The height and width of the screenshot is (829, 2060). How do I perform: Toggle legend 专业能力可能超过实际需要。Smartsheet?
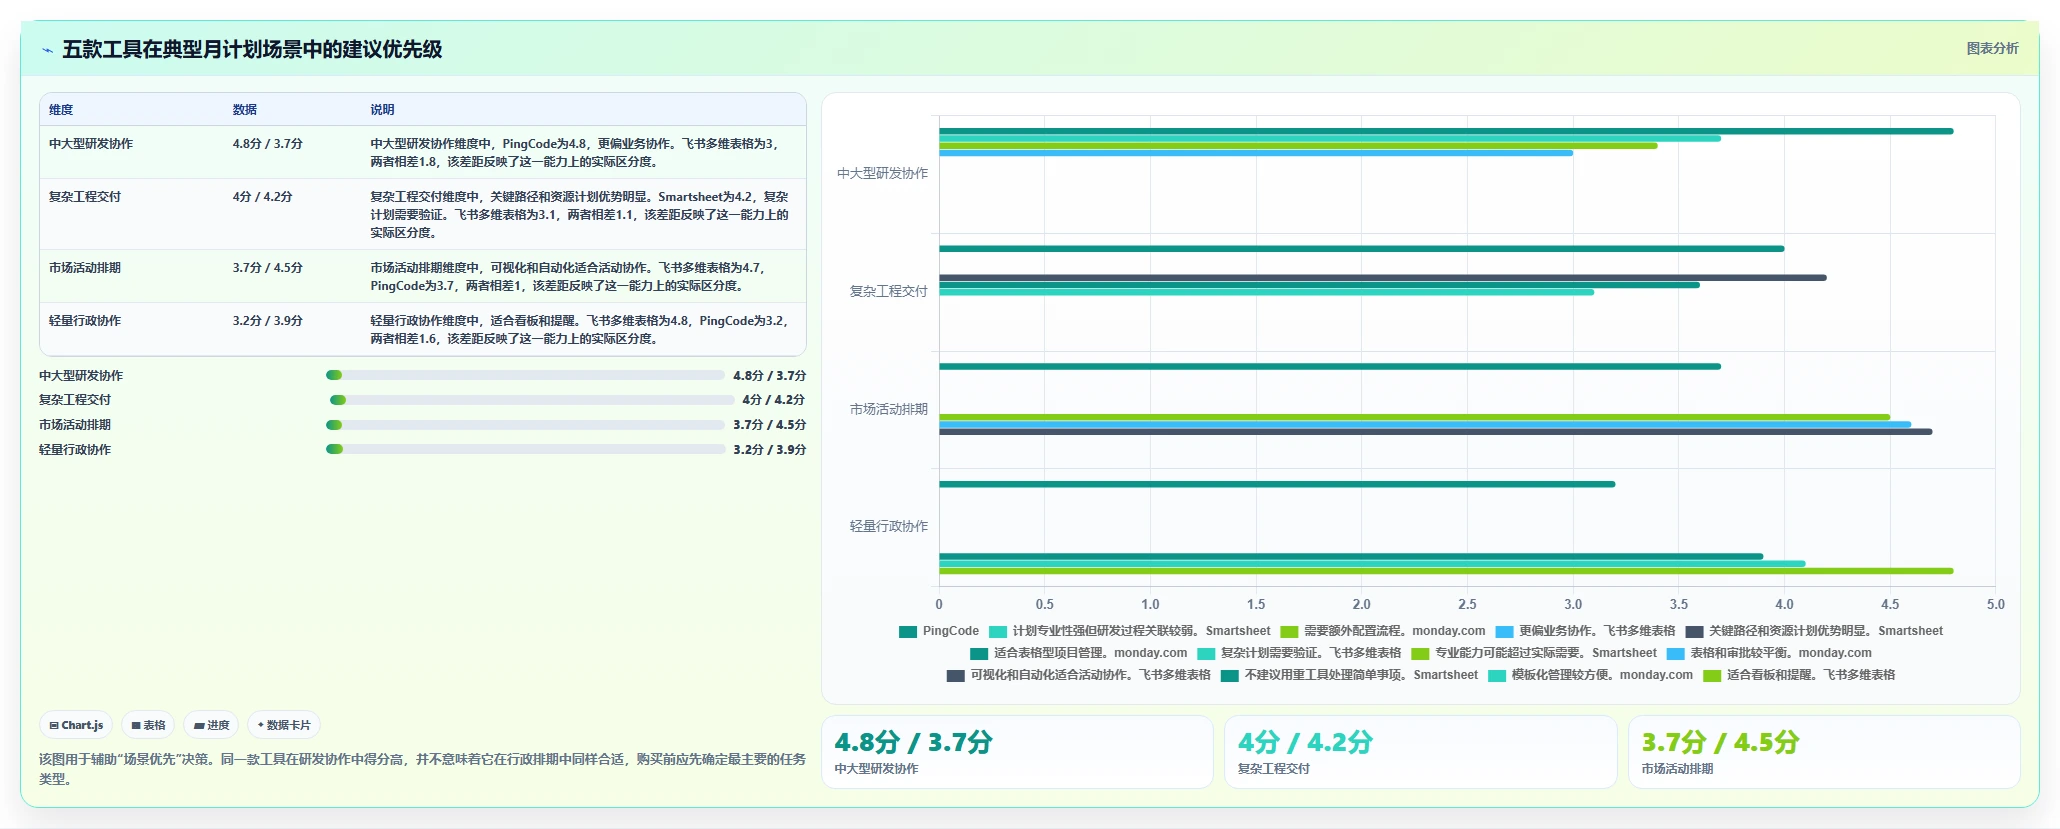tap(1534, 653)
